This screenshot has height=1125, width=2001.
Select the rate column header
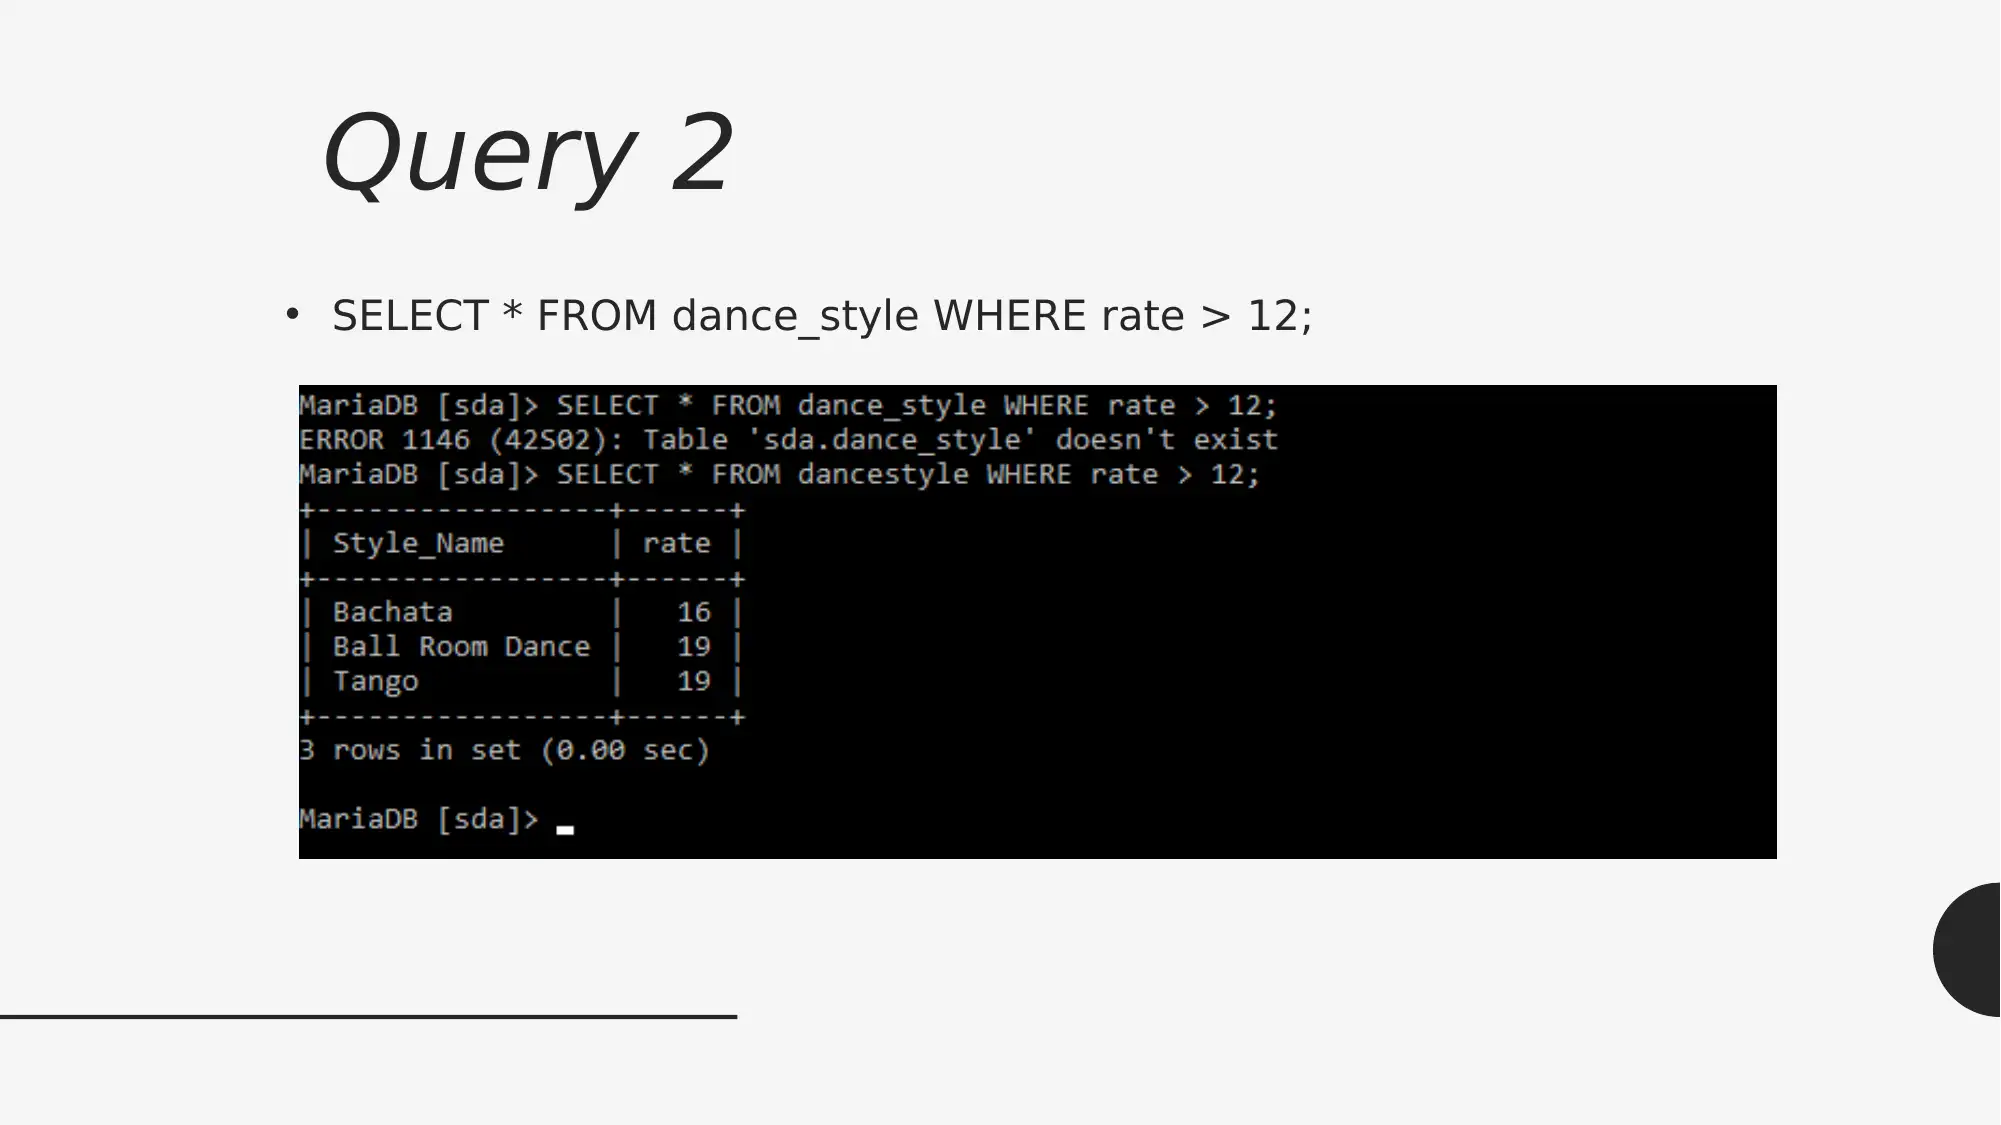point(676,543)
